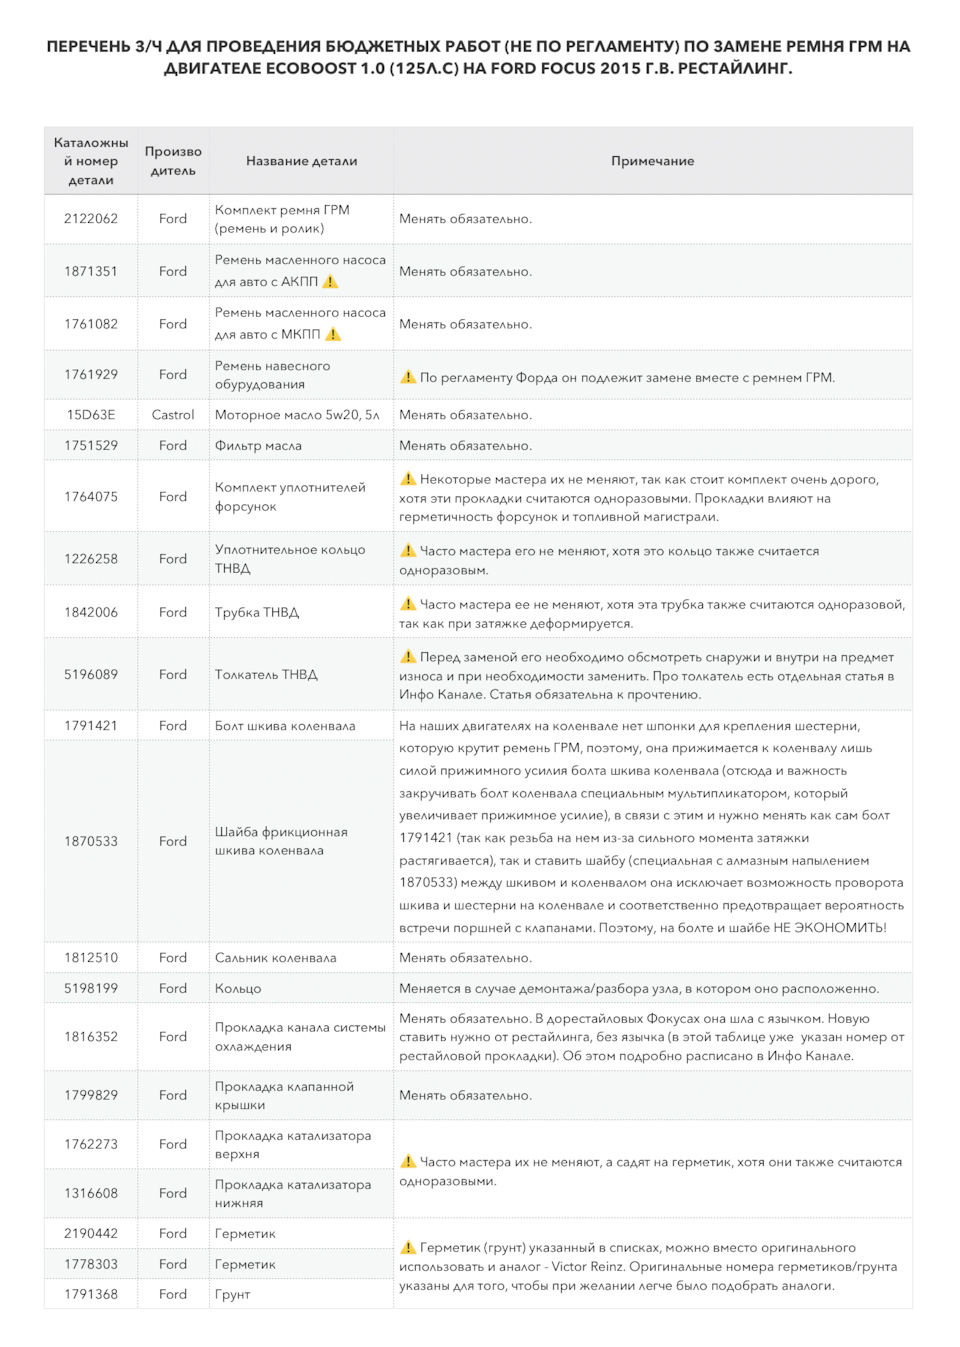
Task: Click the Производитель column header
Action: pyautogui.click(x=173, y=161)
